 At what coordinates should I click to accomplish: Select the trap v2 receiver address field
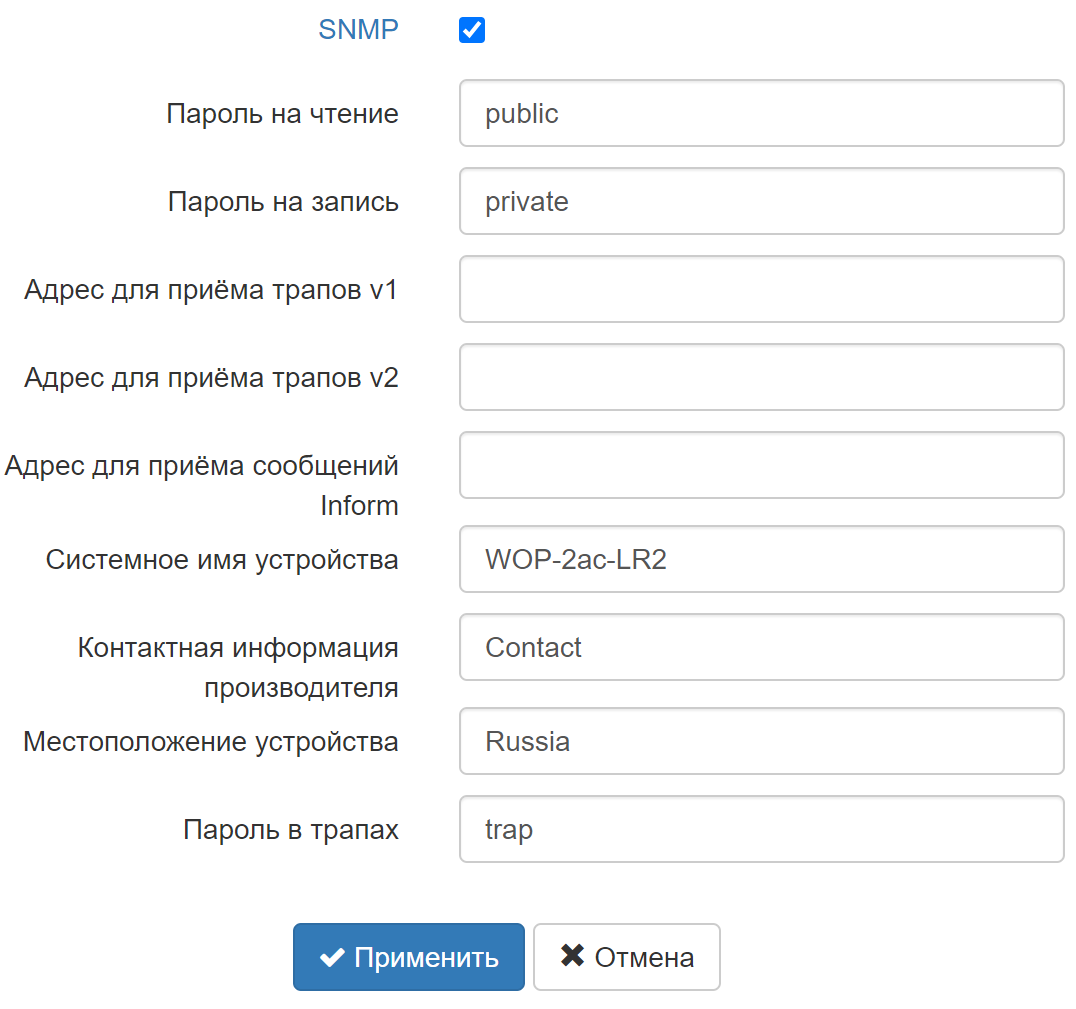761,377
